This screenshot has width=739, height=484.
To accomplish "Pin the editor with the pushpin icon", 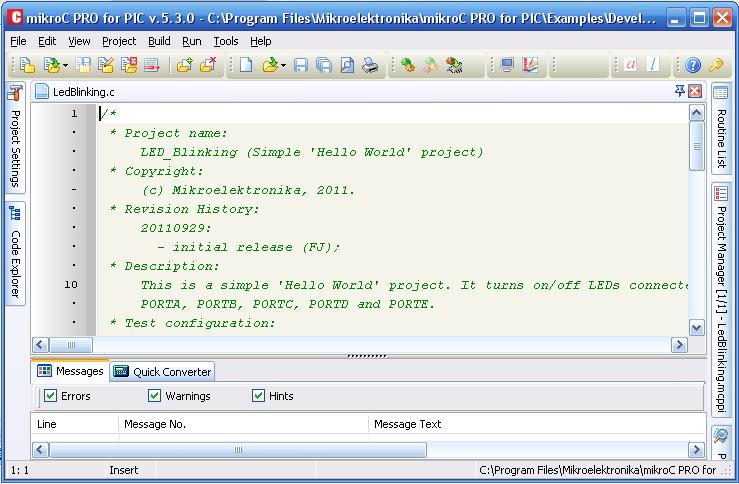I will [679, 91].
